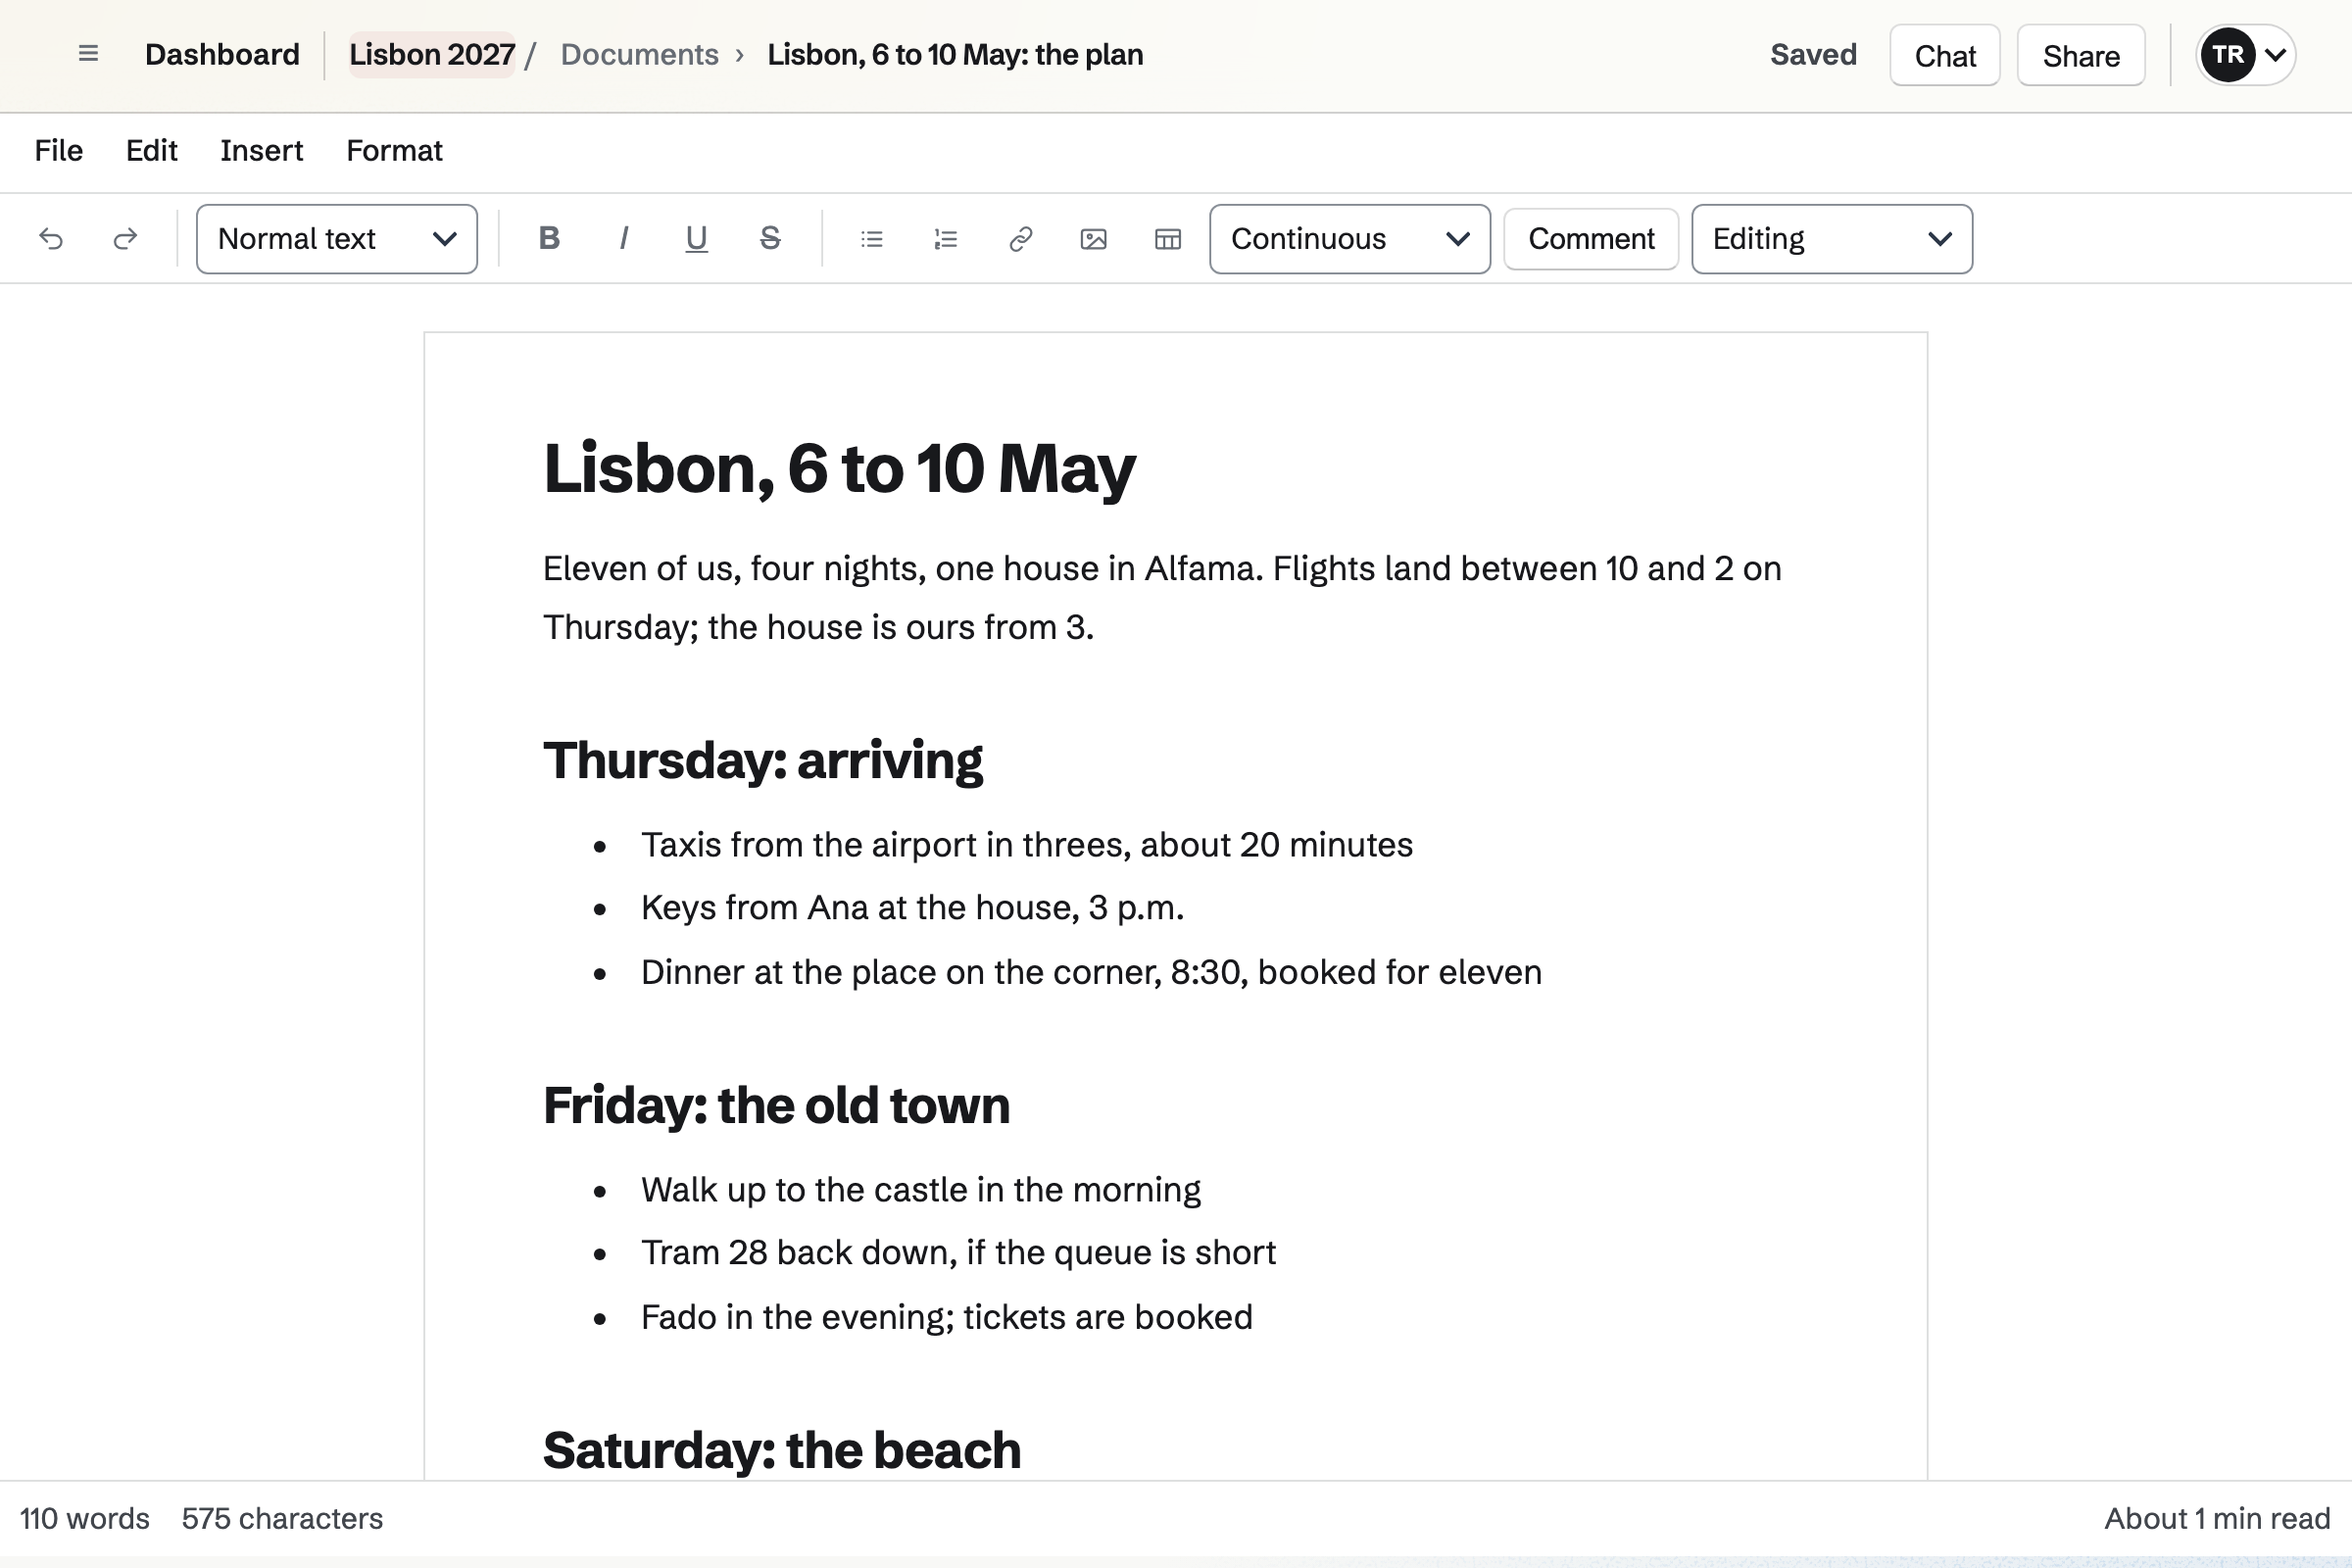Insert a numbered list
Viewport: 2352px width, 1568px height.
coord(946,239)
